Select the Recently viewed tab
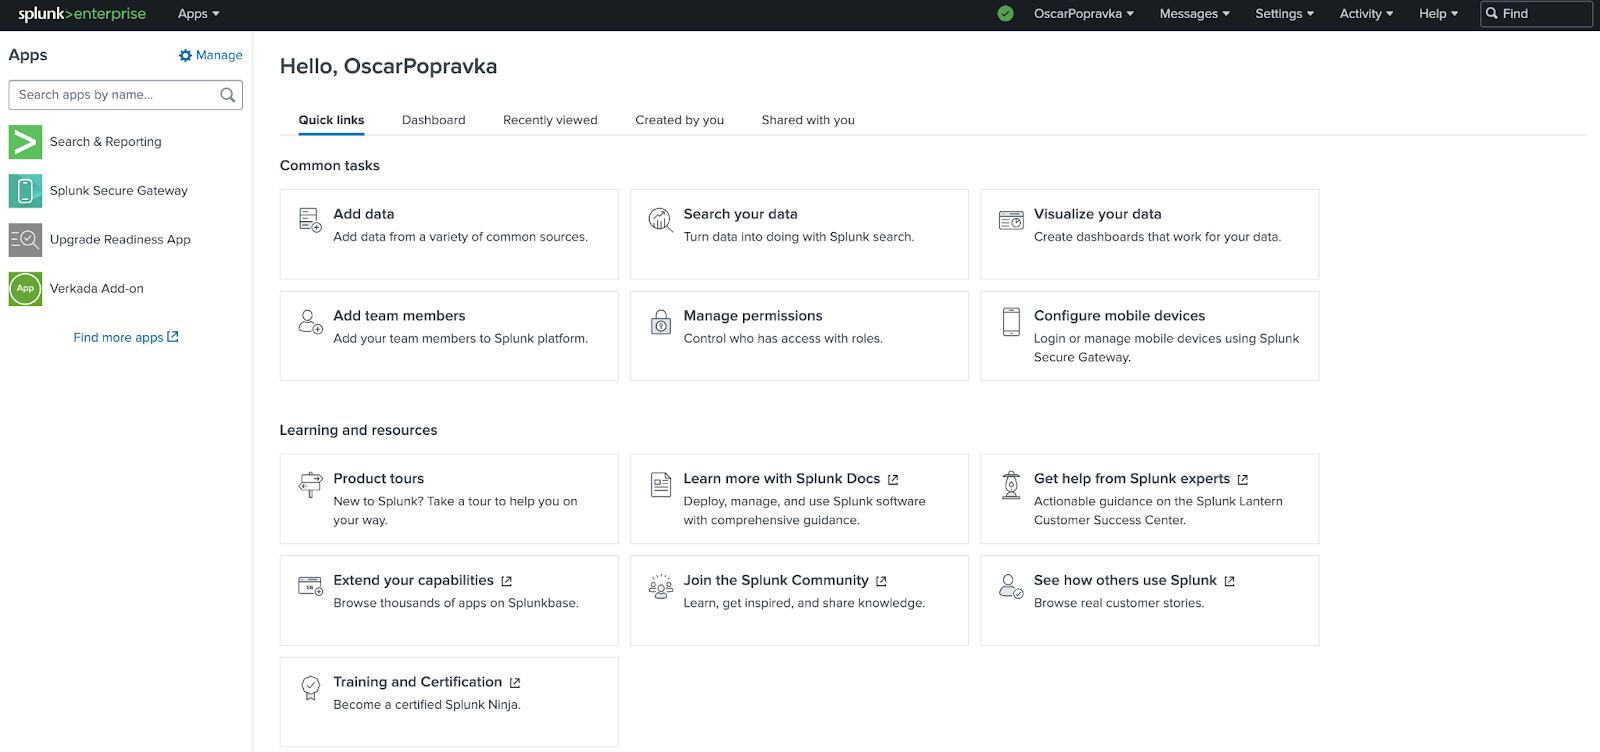 click(550, 120)
